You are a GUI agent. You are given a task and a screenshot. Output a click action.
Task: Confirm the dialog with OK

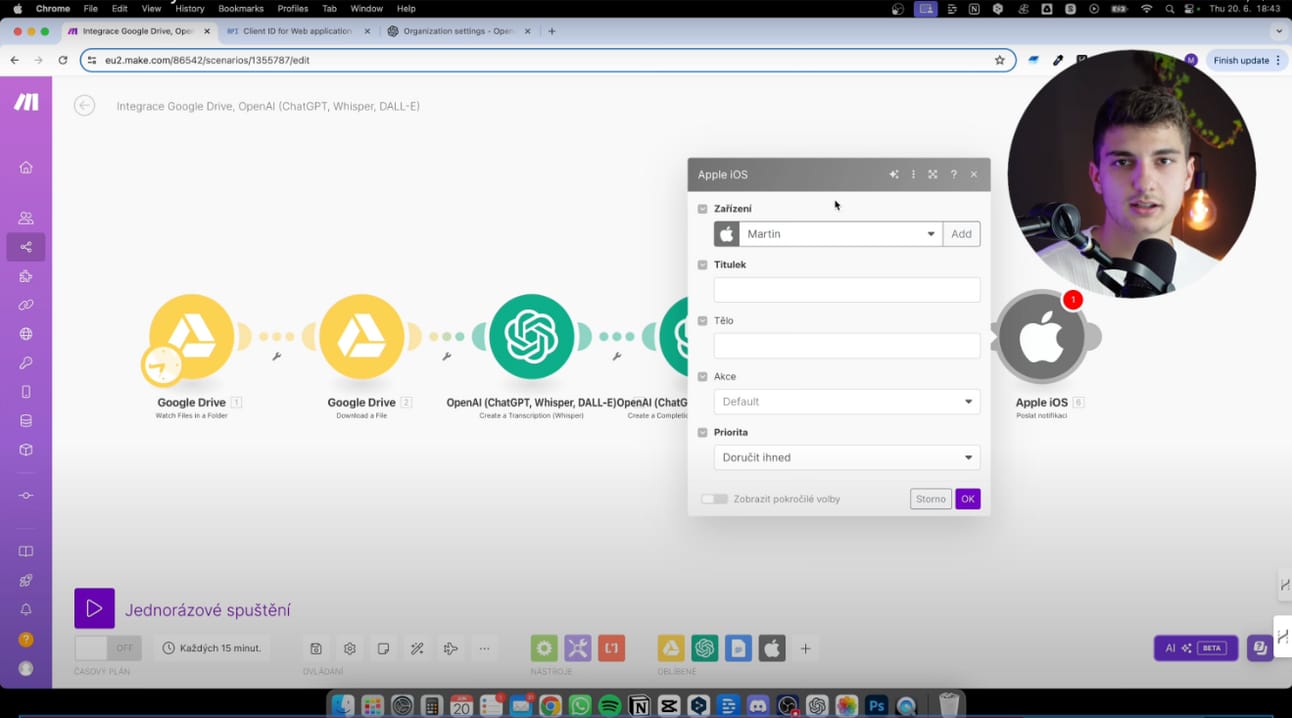(968, 499)
